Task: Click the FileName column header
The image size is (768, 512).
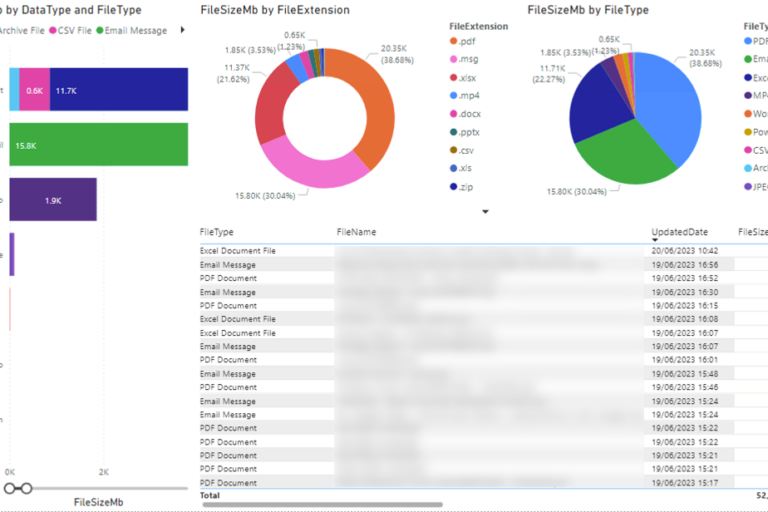Action: [356, 231]
